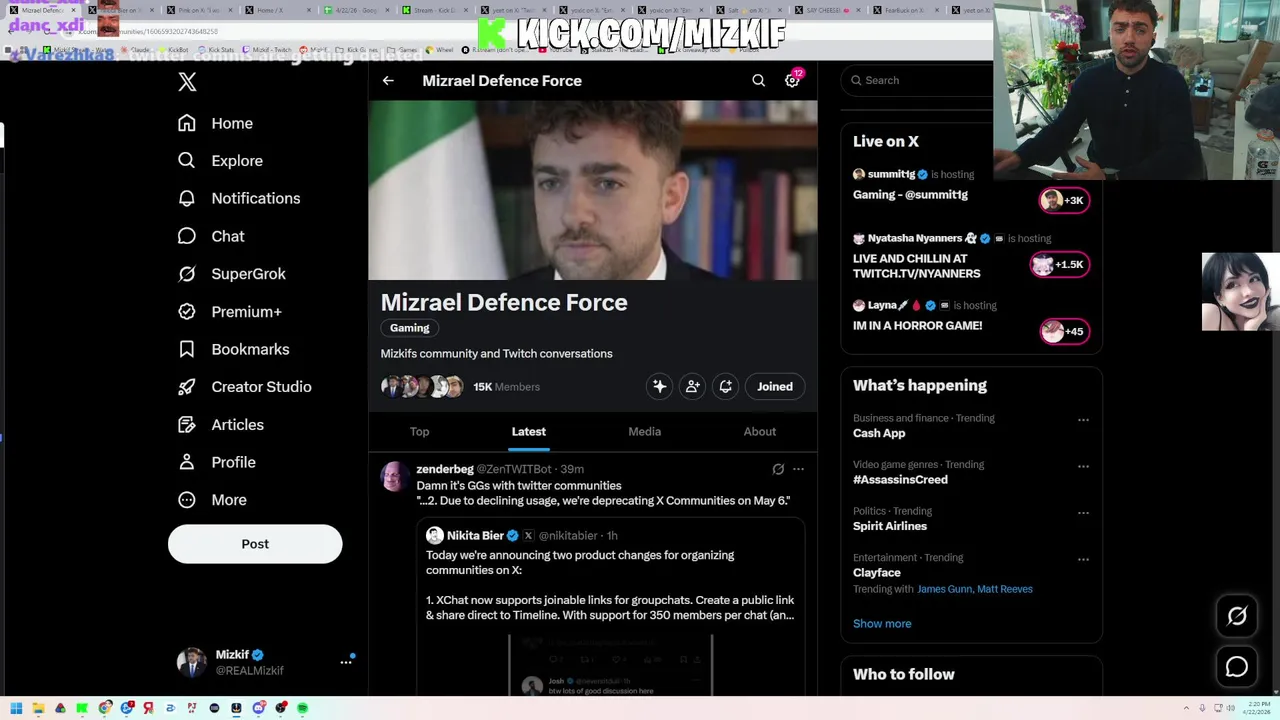Open James Gunn, Matt Reeves link

[975, 589]
